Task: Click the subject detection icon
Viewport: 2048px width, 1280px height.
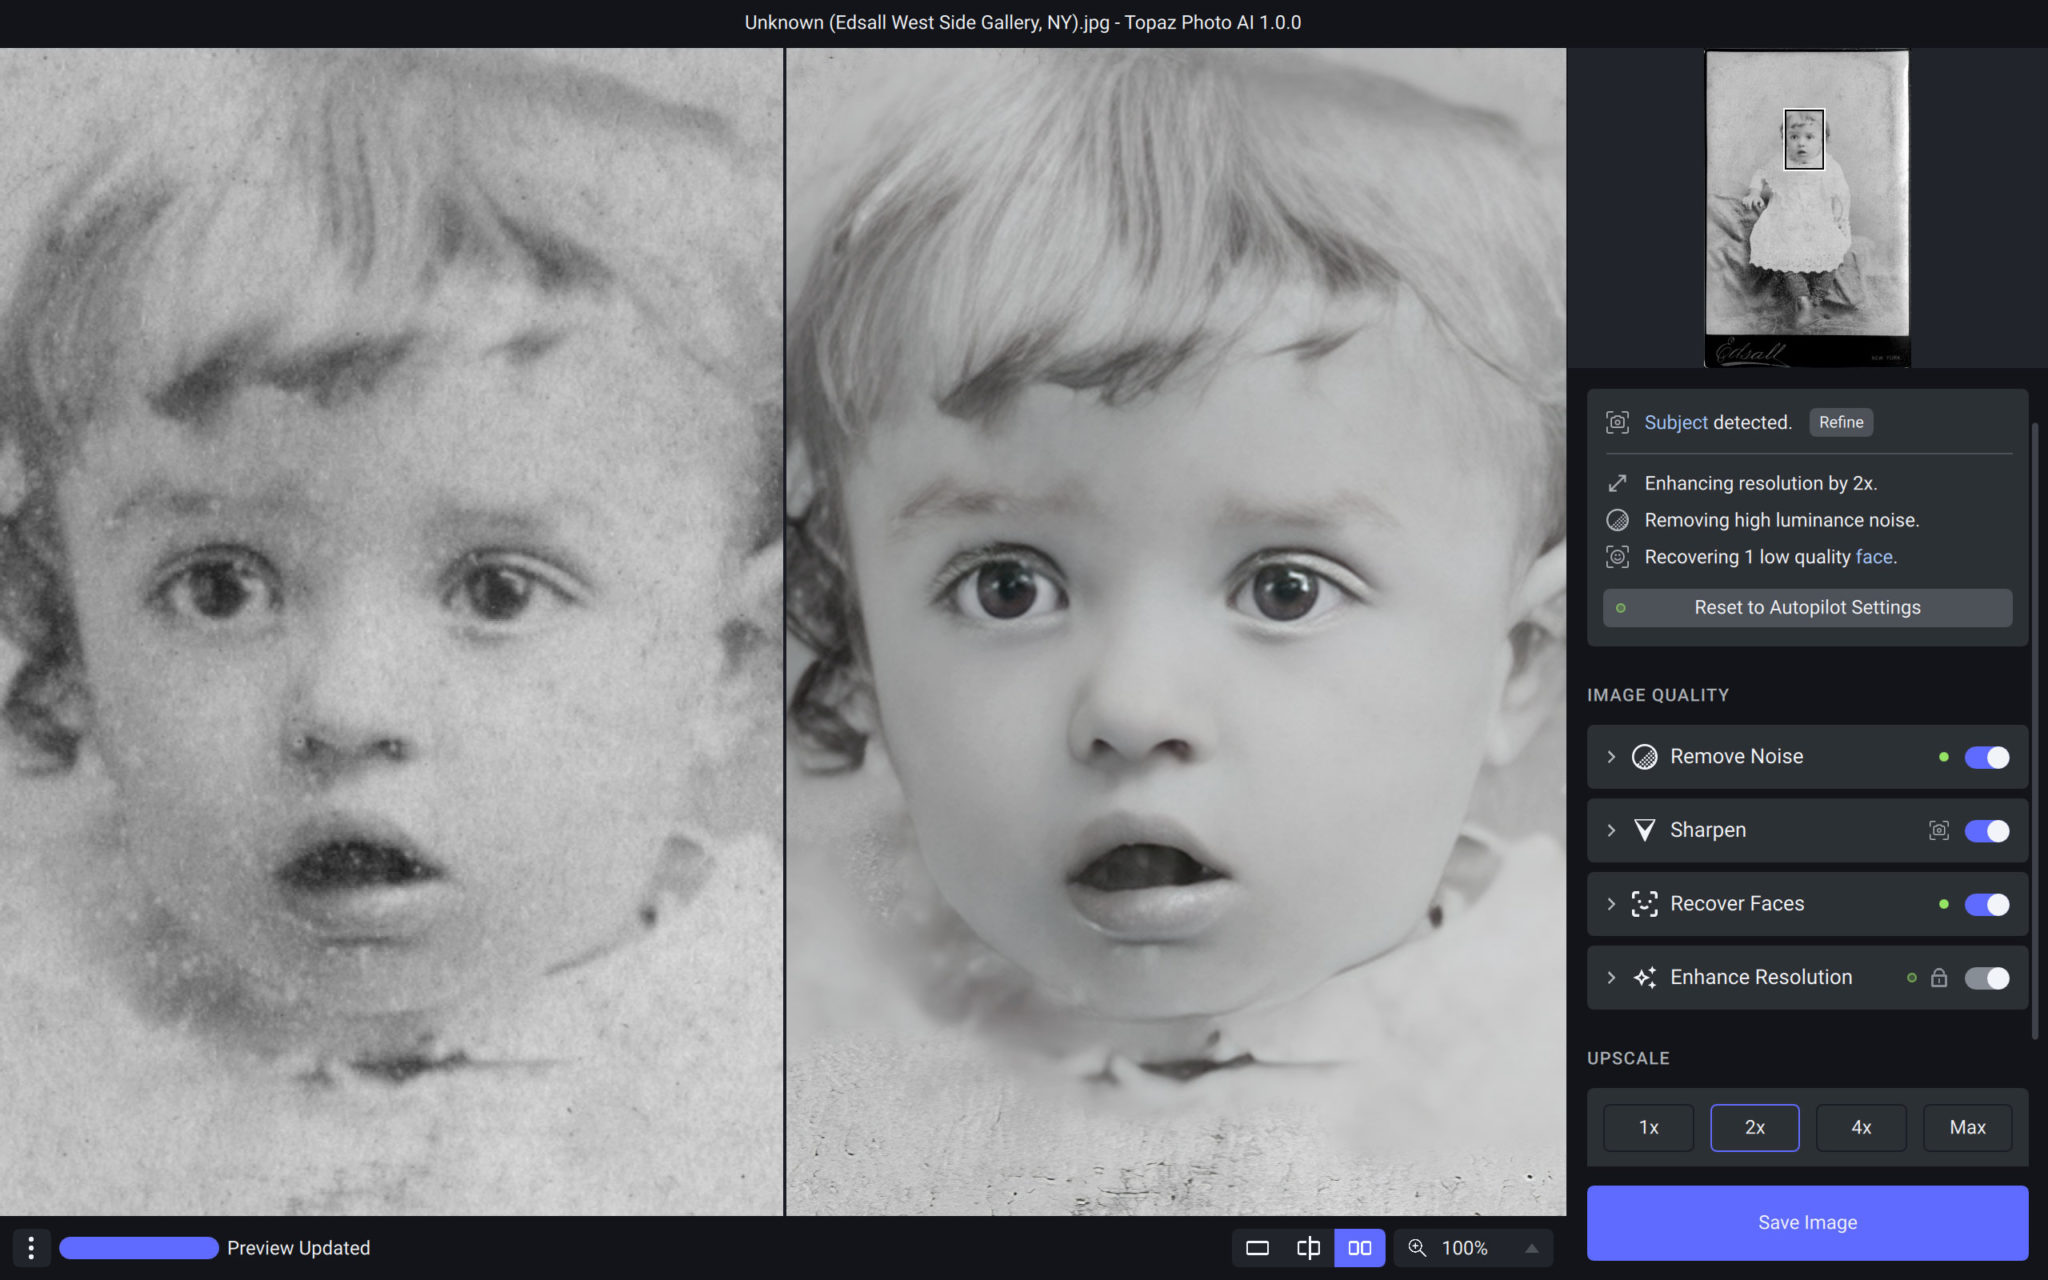Action: point(1617,422)
